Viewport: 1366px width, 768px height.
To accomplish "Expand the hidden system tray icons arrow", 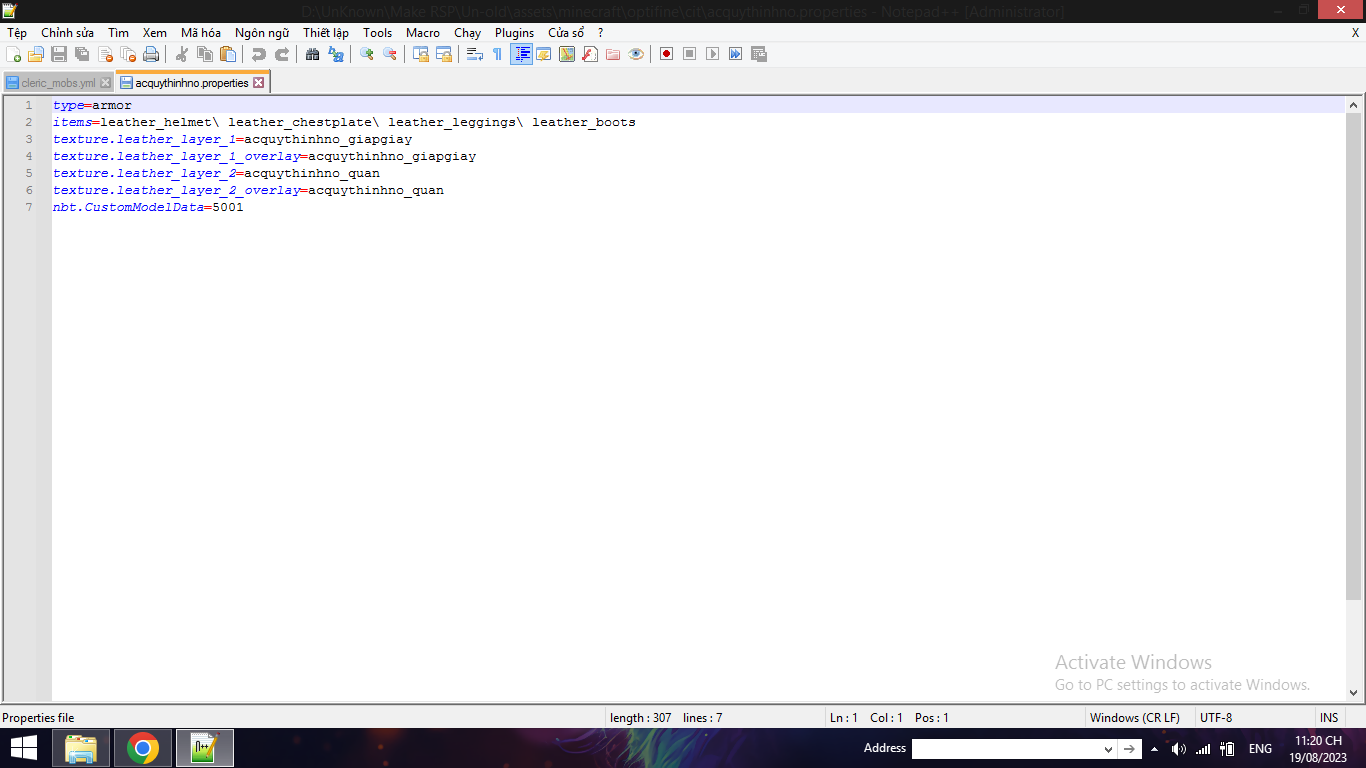I will (1155, 749).
